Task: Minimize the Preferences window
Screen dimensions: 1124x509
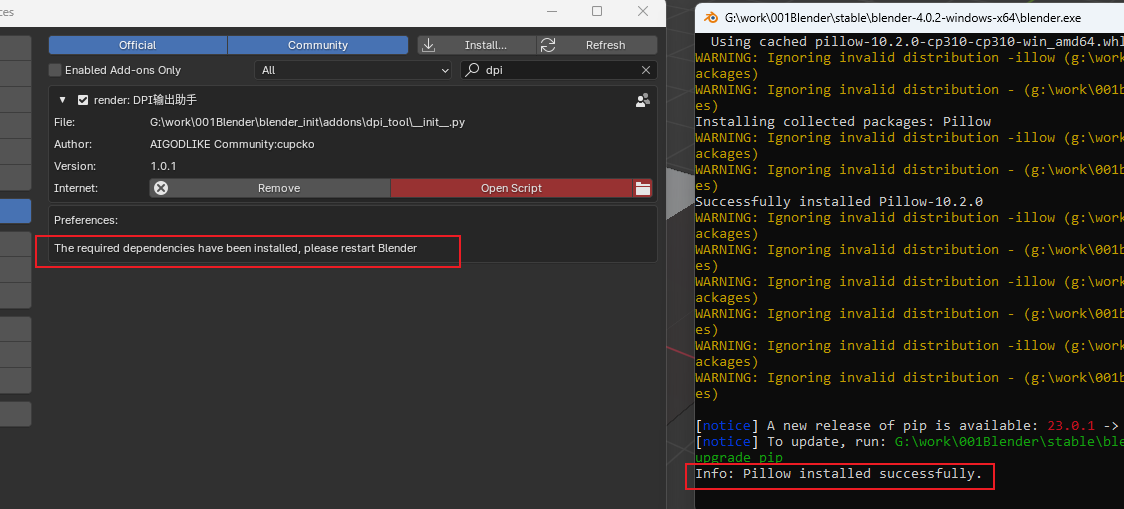Action: [551, 11]
